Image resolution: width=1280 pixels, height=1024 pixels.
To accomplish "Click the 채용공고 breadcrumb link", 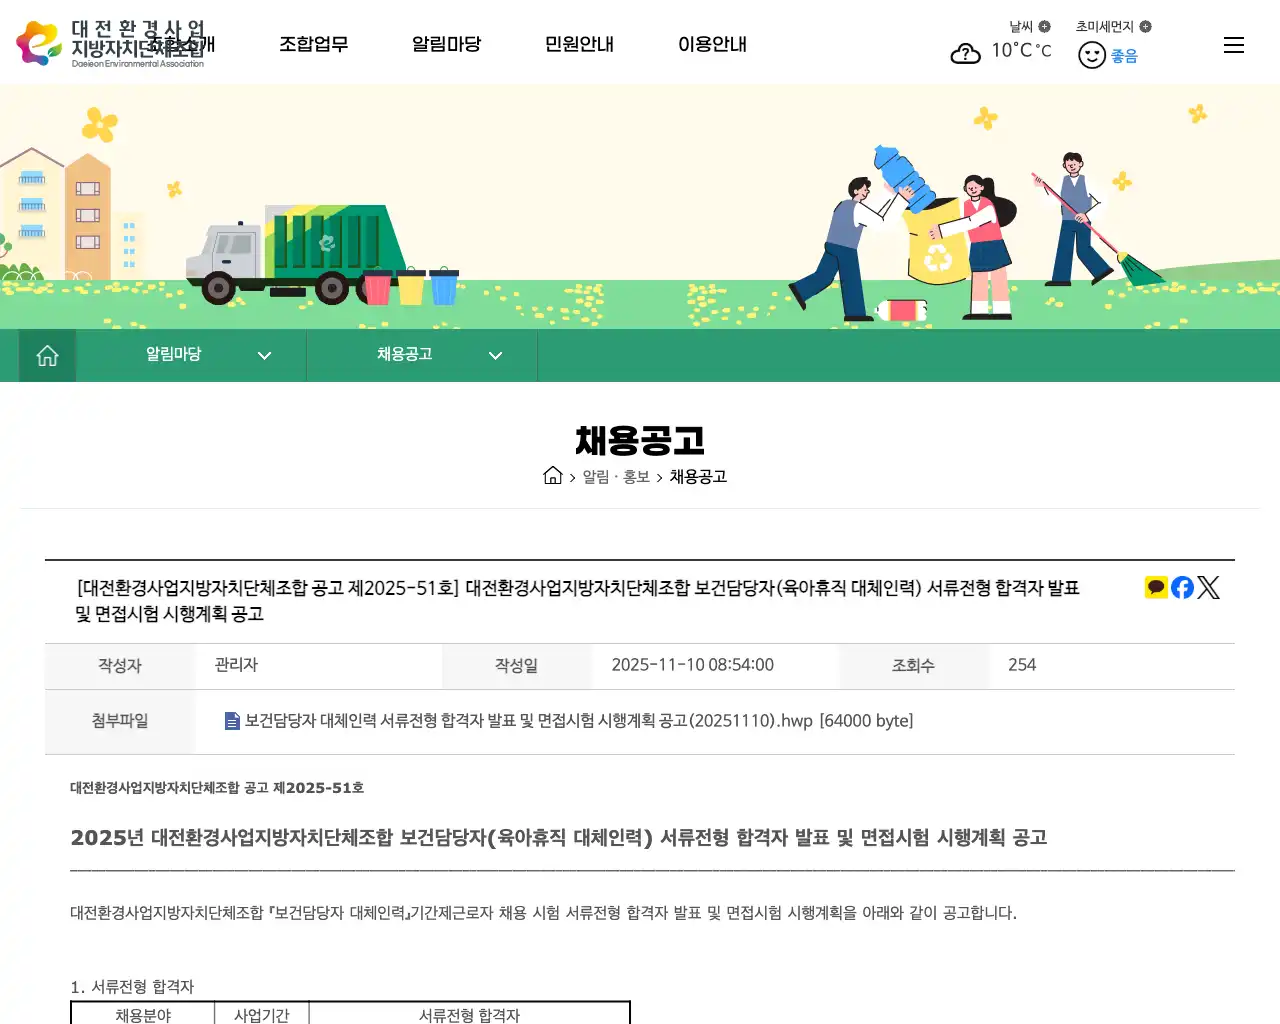I will point(698,477).
